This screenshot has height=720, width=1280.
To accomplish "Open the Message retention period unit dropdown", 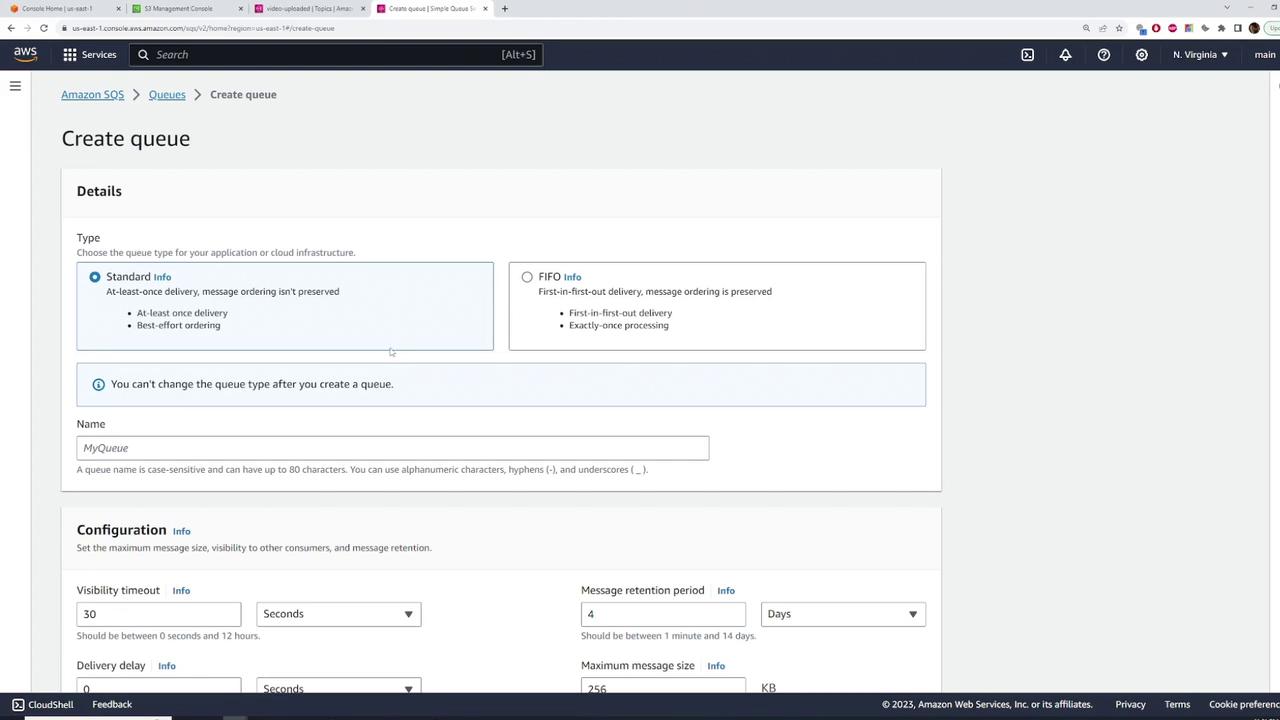I will click(x=843, y=614).
